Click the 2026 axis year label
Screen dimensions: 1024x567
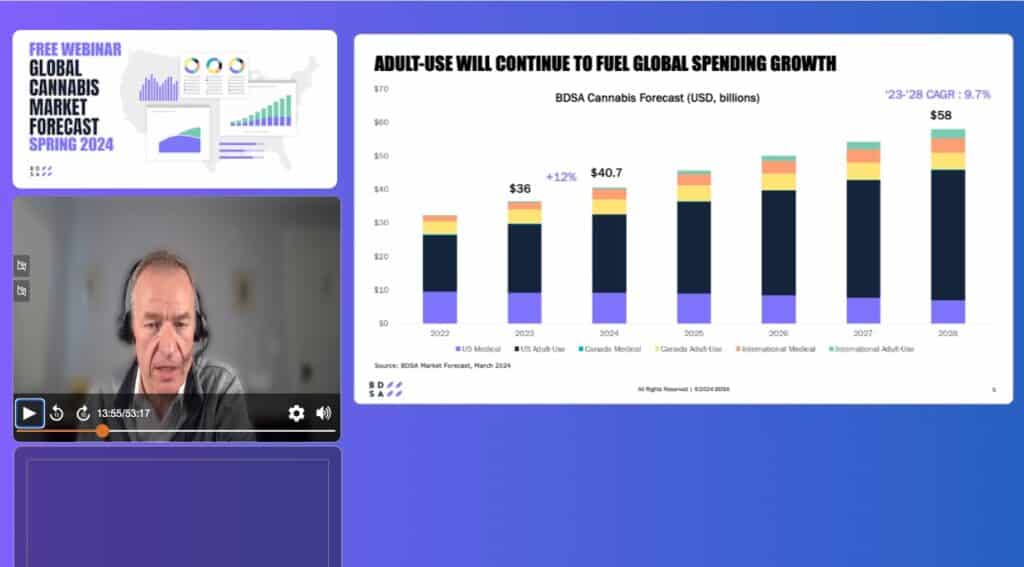778,333
